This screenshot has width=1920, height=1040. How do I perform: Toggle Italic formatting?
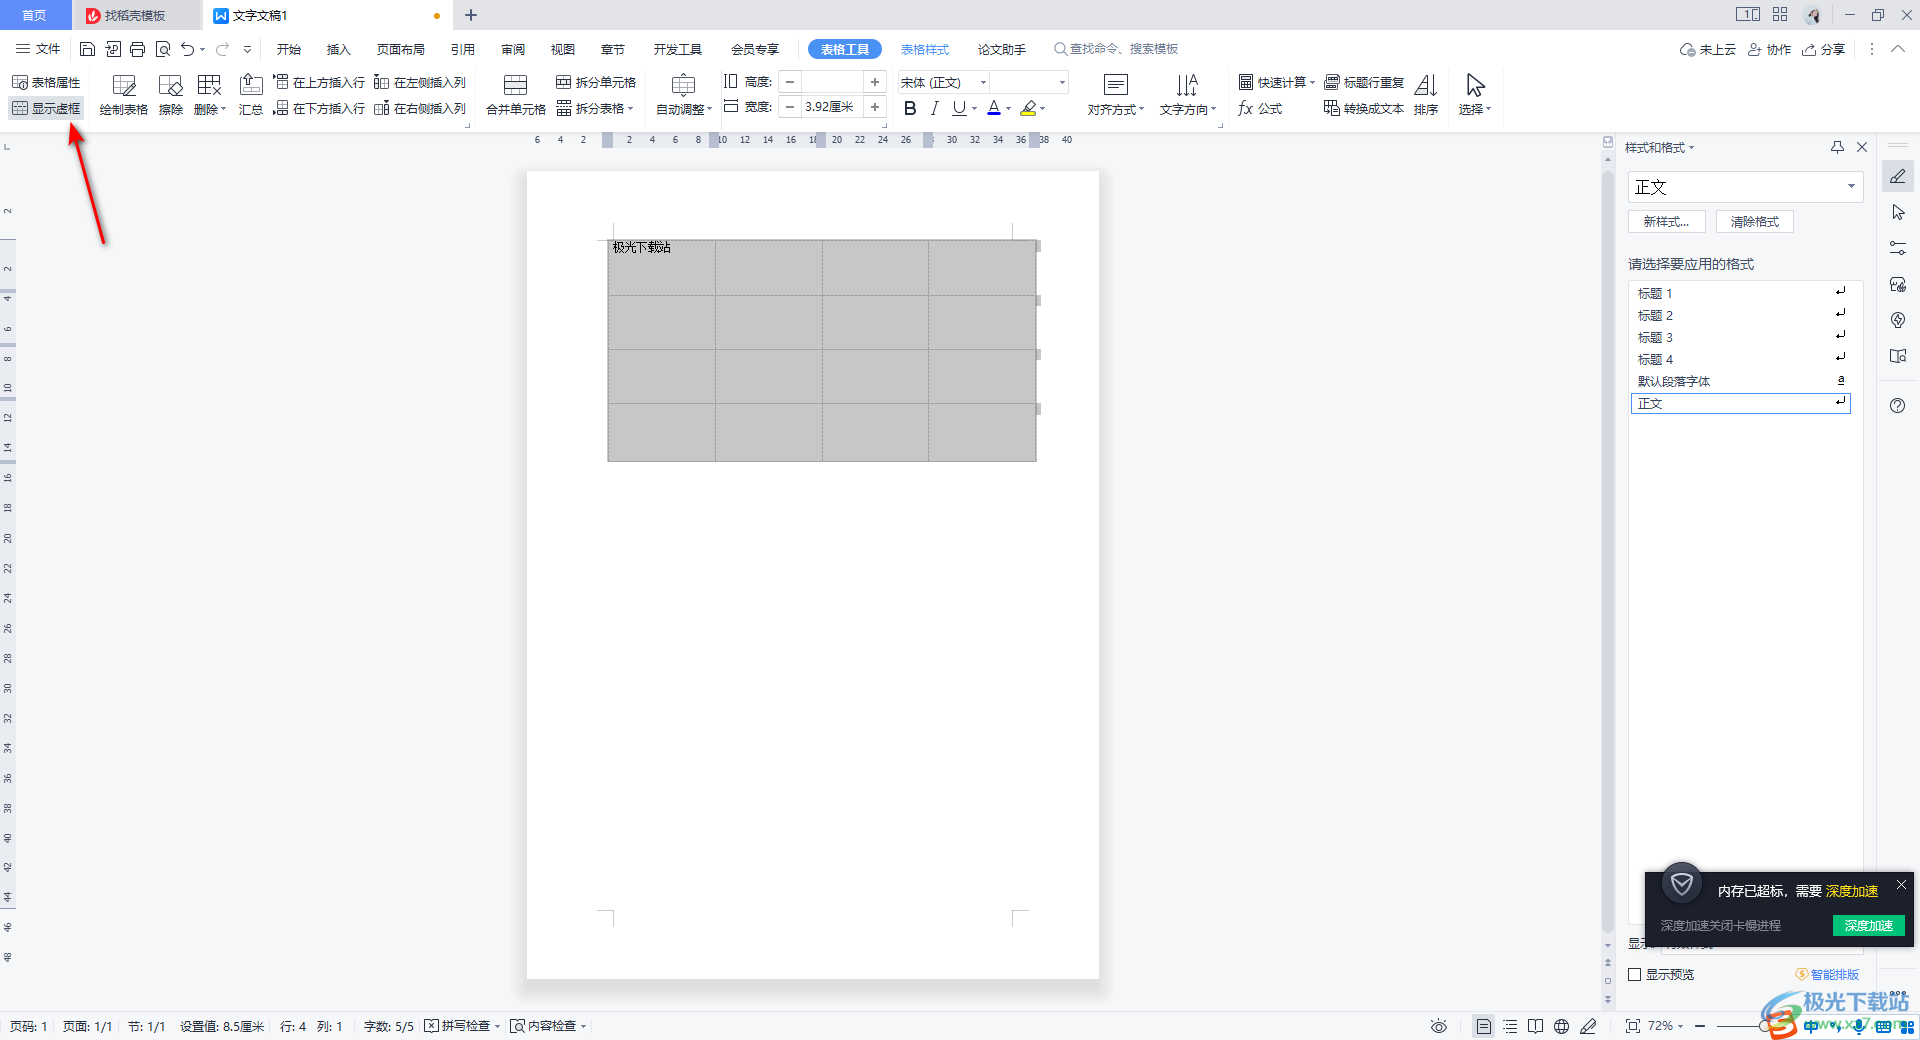(x=934, y=108)
